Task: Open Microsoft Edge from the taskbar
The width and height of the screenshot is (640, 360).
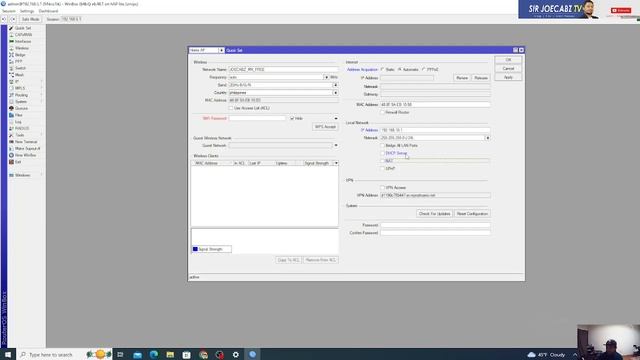Action: click(x=154, y=354)
